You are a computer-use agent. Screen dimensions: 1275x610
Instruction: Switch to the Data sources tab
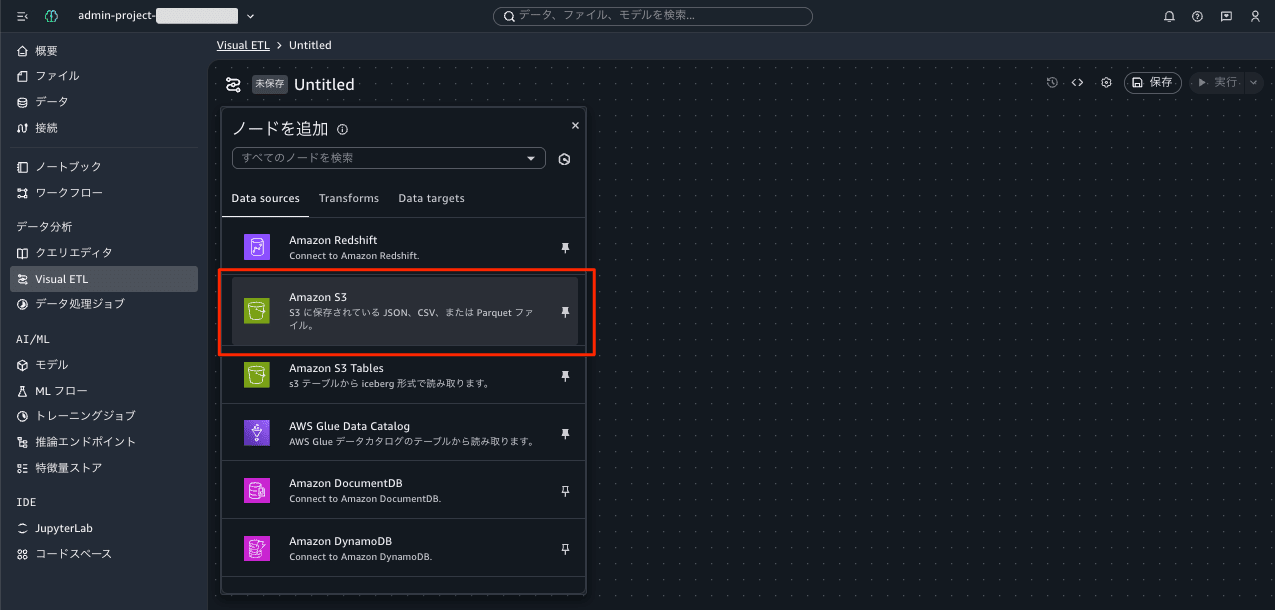[265, 198]
